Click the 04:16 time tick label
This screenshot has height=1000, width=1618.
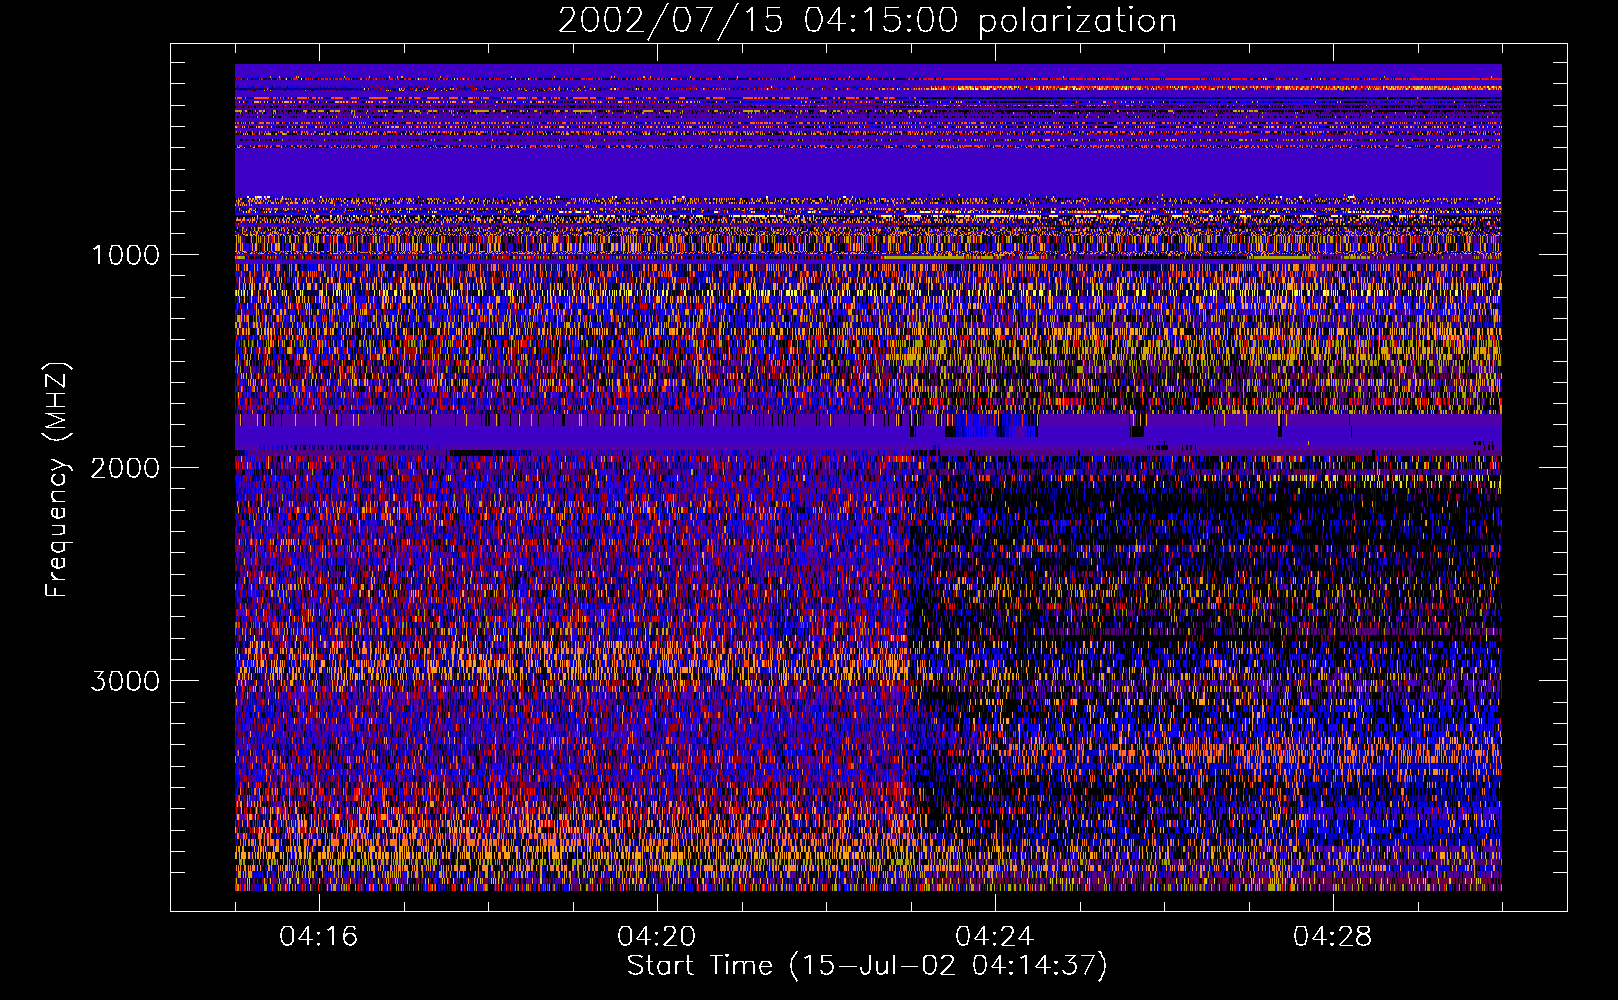(x=318, y=937)
